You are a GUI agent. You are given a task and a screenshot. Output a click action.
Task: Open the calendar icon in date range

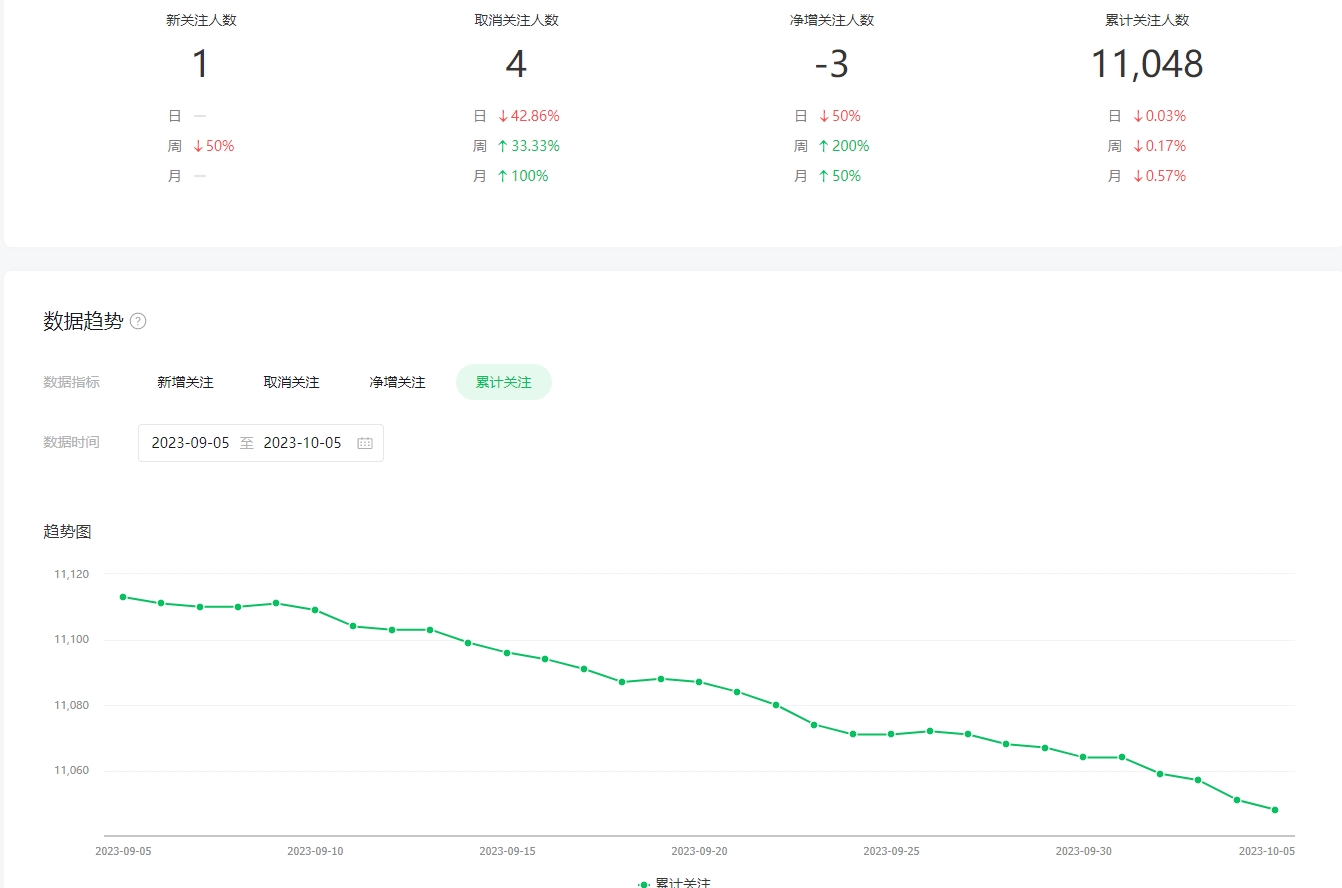coord(365,443)
